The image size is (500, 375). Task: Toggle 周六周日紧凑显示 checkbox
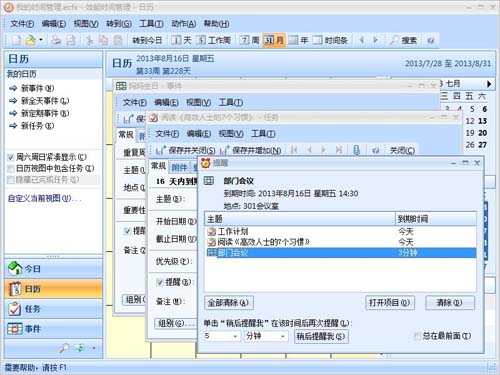point(11,157)
